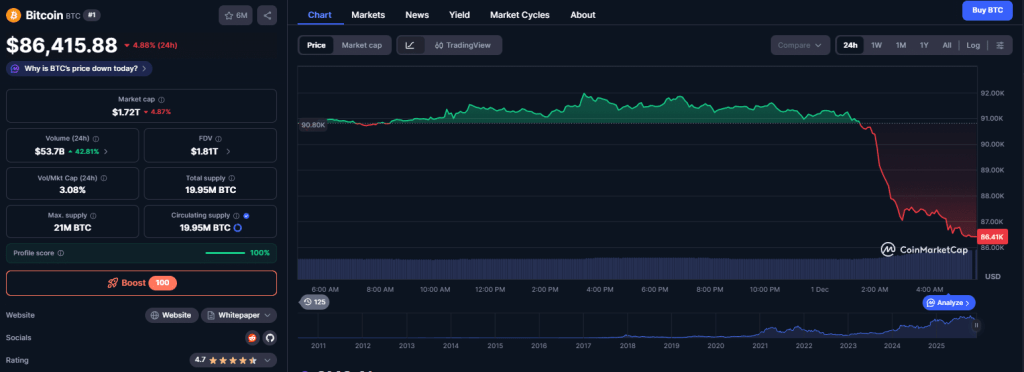Click the Buy BTC button
The height and width of the screenshot is (372, 1024).
coord(987,10)
